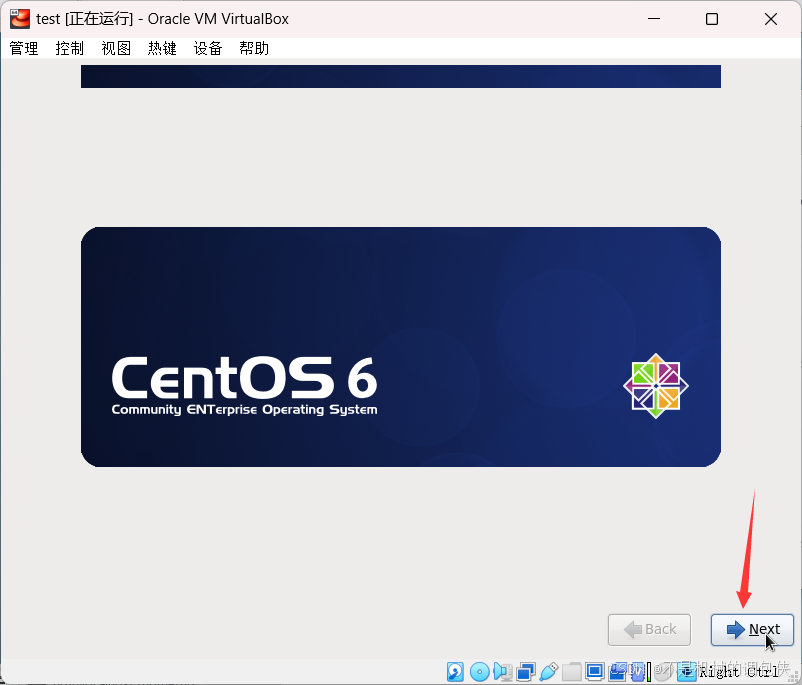This screenshot has width=802, height=685.
Task: Open the 管理 menu
Action: click(24, 48)
